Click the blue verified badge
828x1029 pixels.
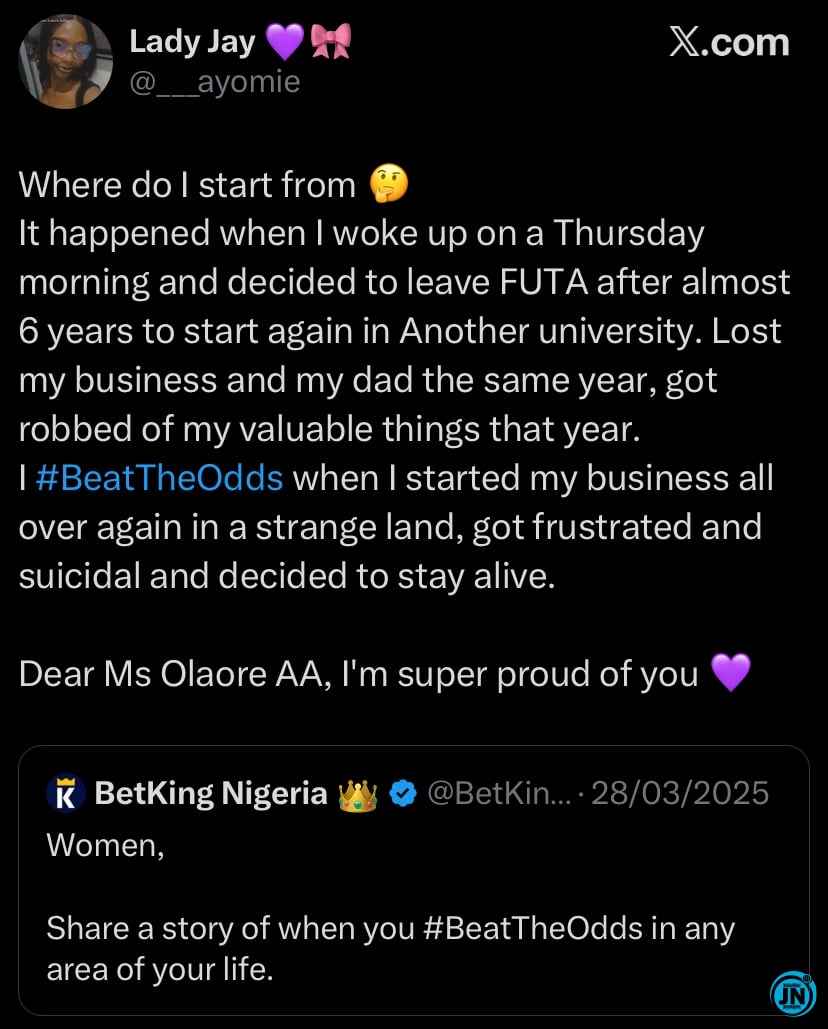[x=403, y=794]
